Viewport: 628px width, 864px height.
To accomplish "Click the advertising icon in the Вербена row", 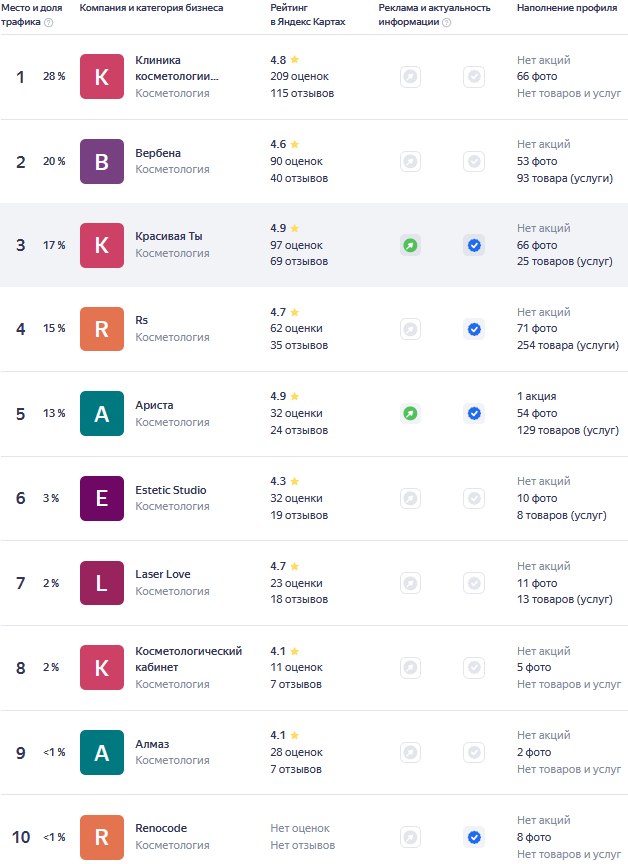I will [410, 161].
